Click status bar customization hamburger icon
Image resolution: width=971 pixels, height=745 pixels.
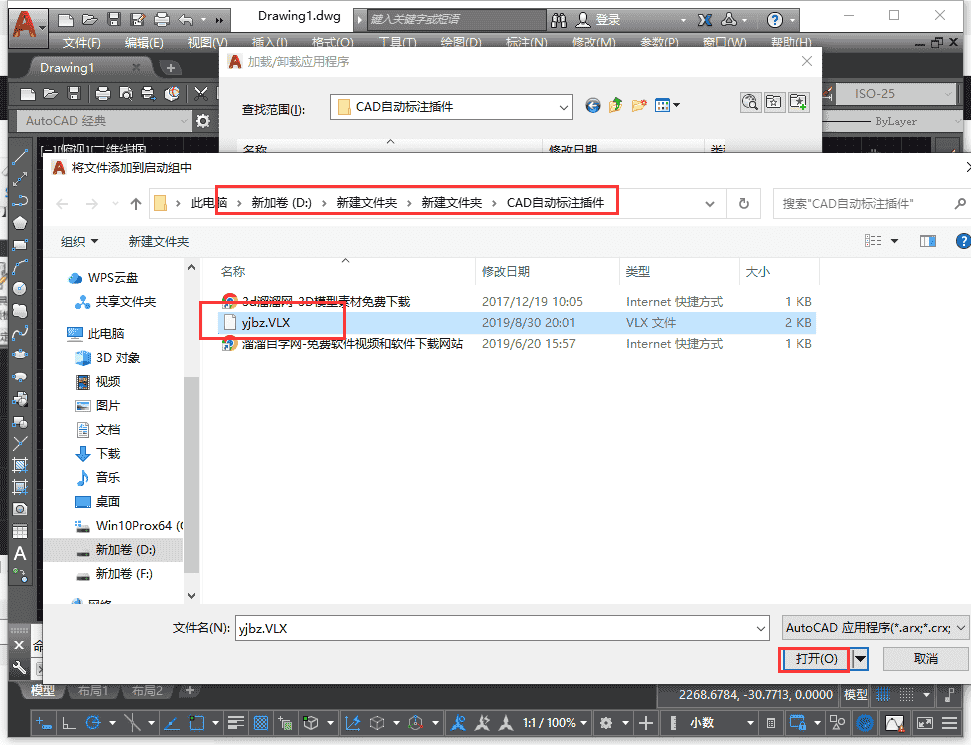[949, 723]
